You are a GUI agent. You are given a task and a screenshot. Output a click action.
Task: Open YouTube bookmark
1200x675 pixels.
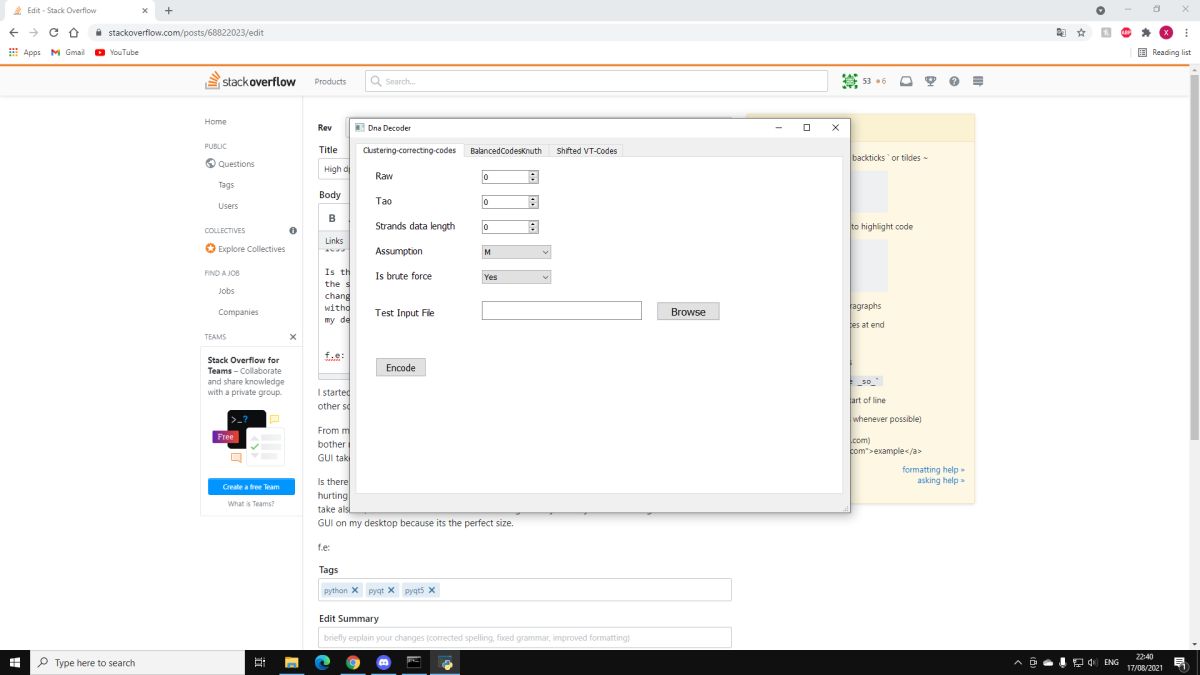(x=117, y=52)
